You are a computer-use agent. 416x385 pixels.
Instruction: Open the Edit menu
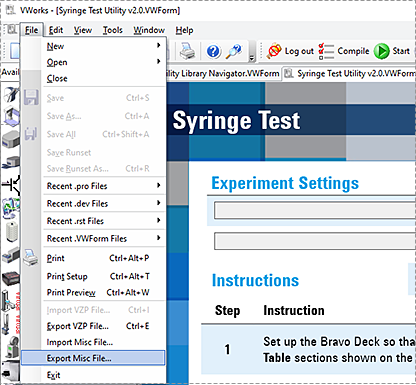(56, 30)
